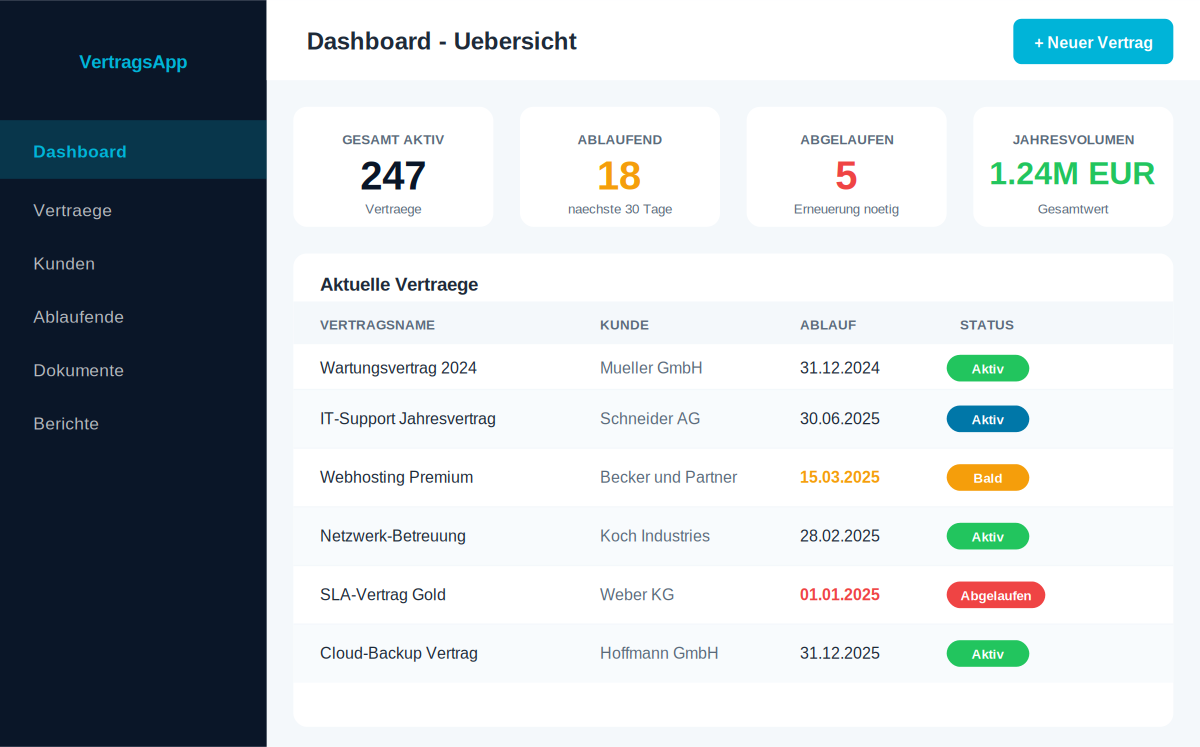The image size is (1200, 747).
Task: Click the Kunde column header
Action: tap(624, 325)
